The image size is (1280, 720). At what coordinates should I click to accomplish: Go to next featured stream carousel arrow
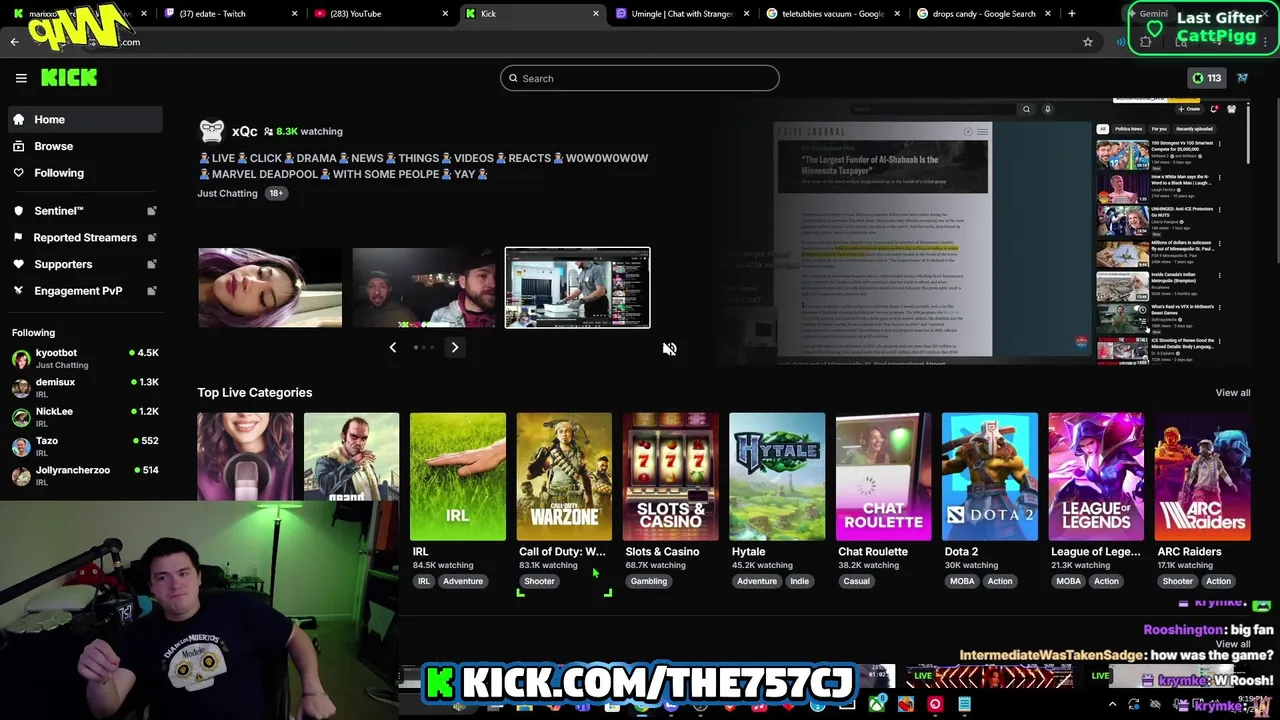coord(455,347)
